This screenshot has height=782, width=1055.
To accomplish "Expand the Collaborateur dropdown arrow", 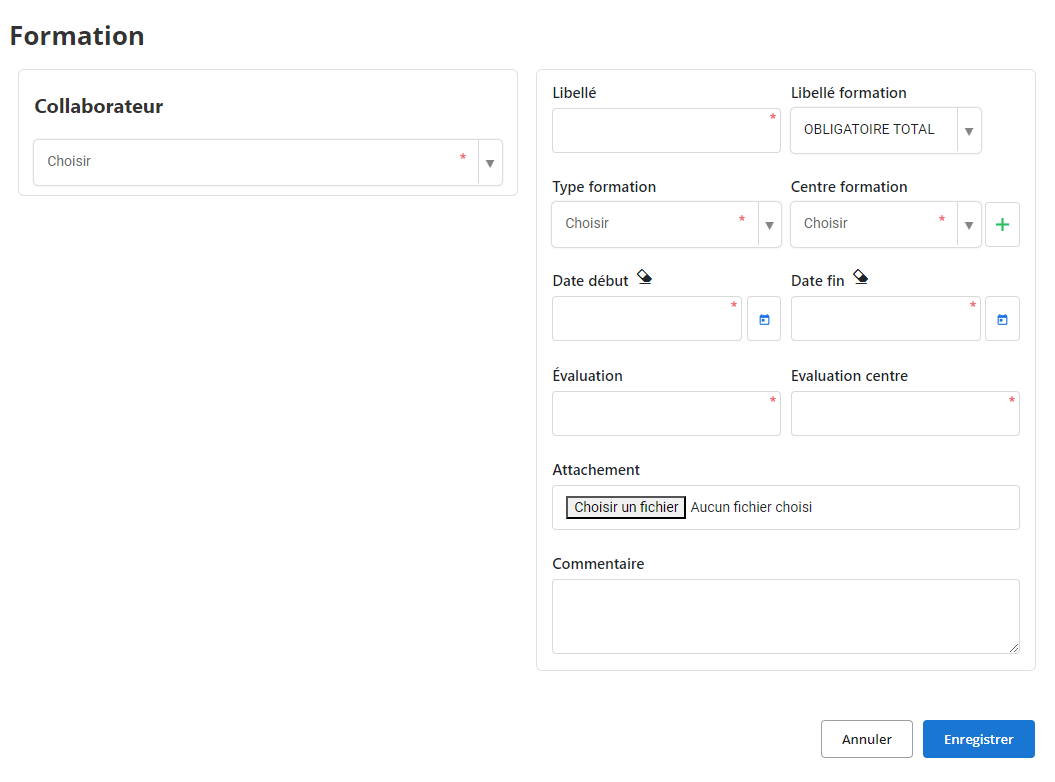I will click(x=490, y=163).
